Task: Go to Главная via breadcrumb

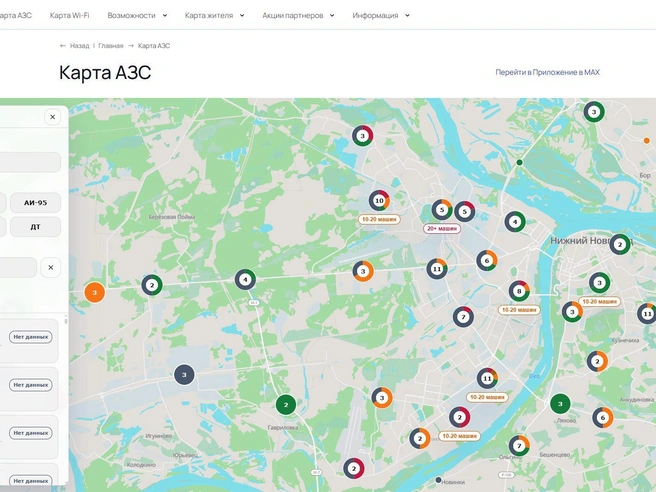Action: [x=111, y=46]
